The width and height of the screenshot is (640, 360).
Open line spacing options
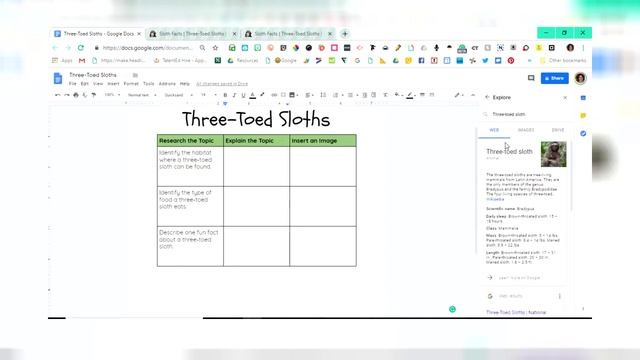coord(323,95)
